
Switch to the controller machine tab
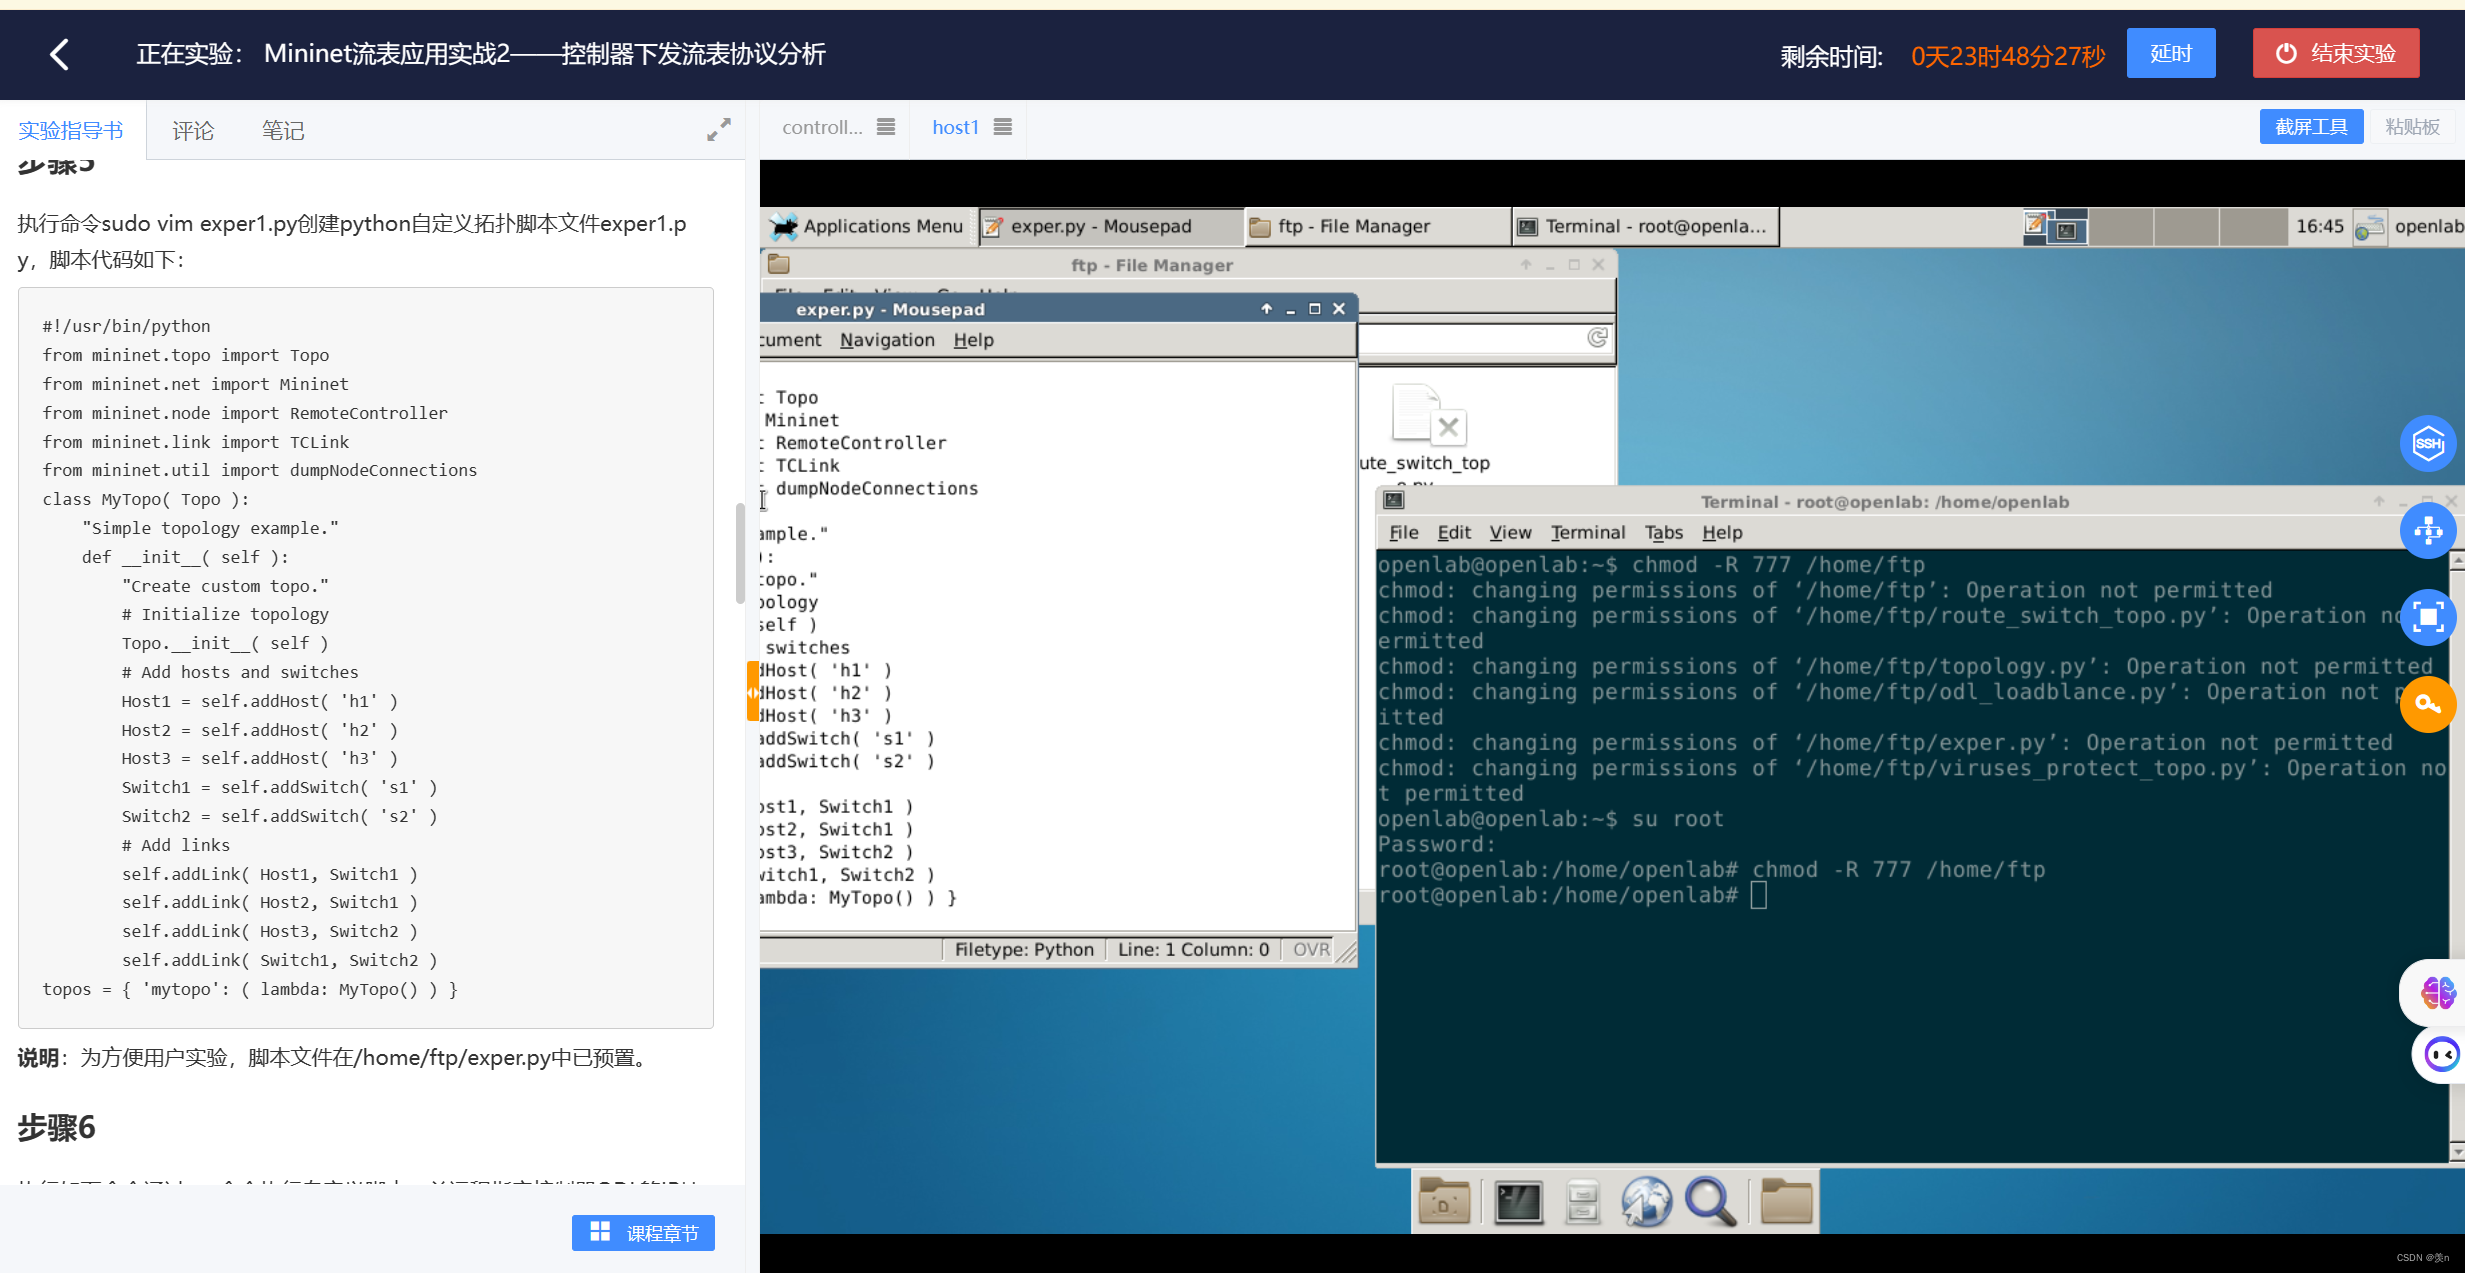(822, 127)
